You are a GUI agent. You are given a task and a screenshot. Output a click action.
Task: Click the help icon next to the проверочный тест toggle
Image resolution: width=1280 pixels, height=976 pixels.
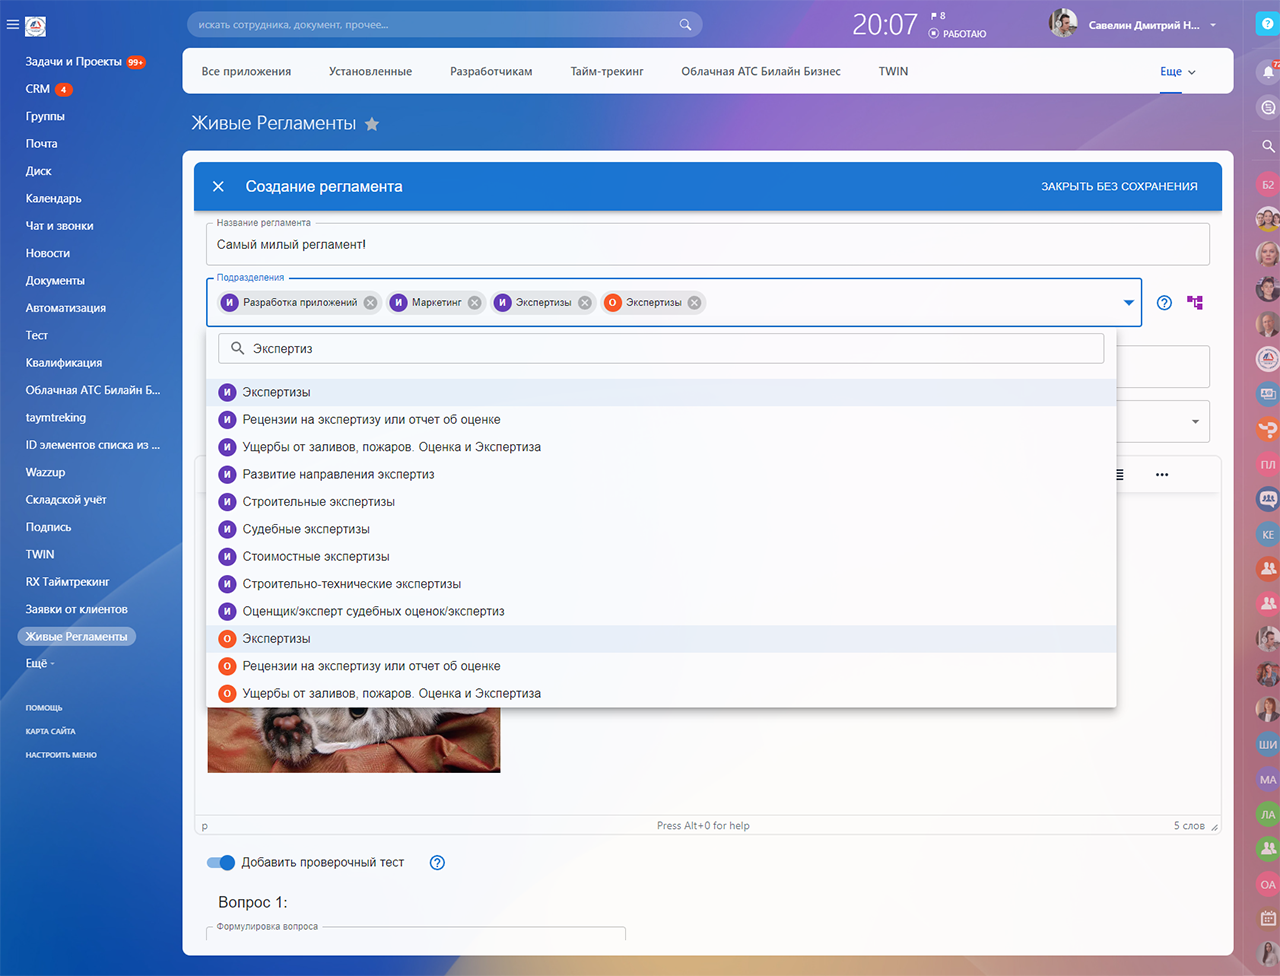click(437, 863)
